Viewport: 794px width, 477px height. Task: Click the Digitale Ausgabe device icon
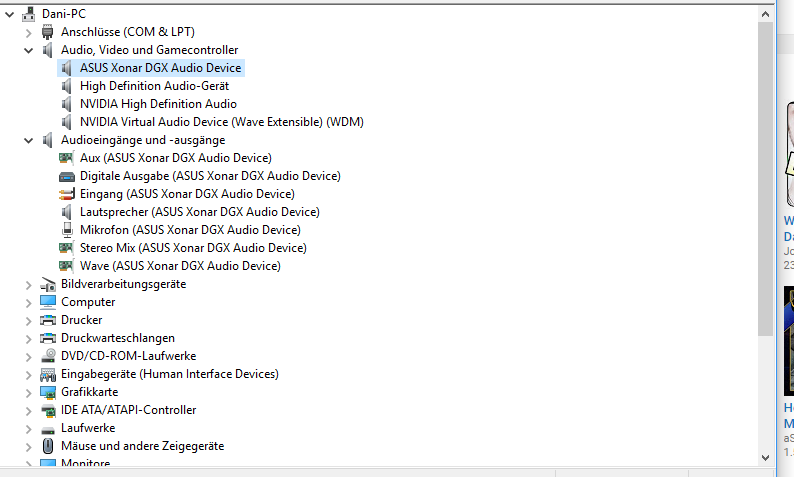coord(66,176)
